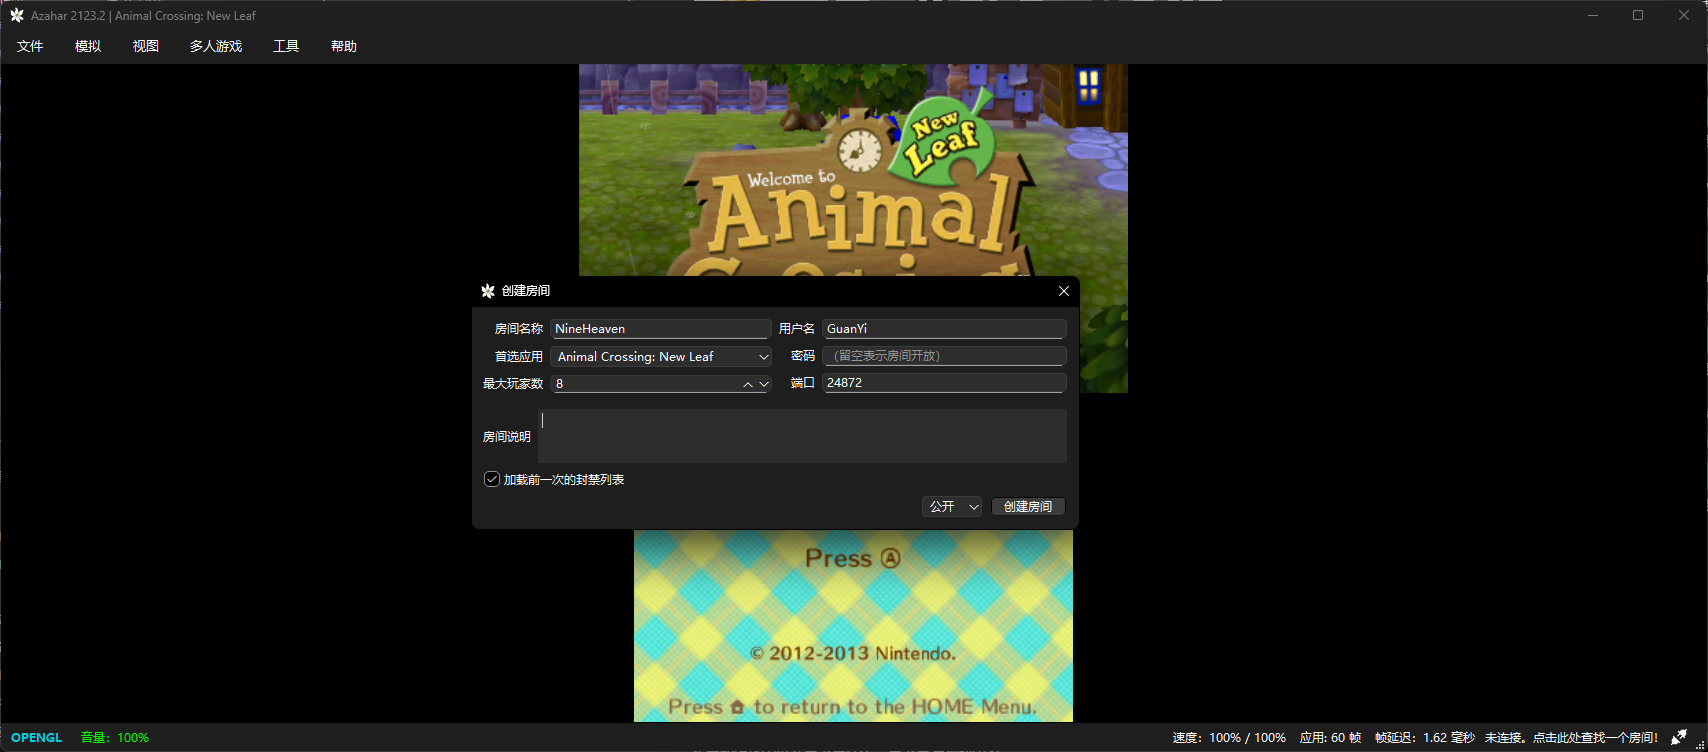Close the 创建房间 dialog
1708x752 pixels.
click(x=1064, y=291)
